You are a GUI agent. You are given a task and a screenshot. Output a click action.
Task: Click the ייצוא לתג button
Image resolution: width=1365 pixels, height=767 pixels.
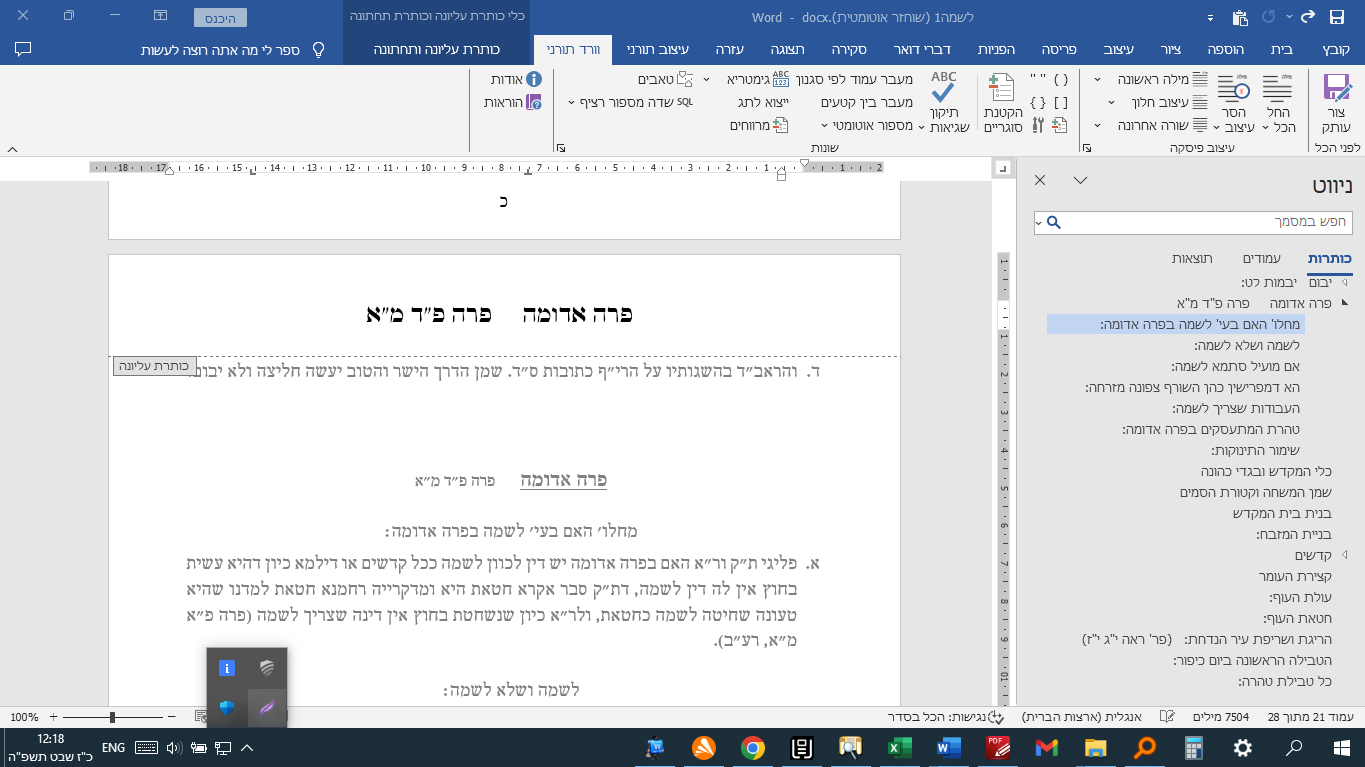[x=764, y=102]
